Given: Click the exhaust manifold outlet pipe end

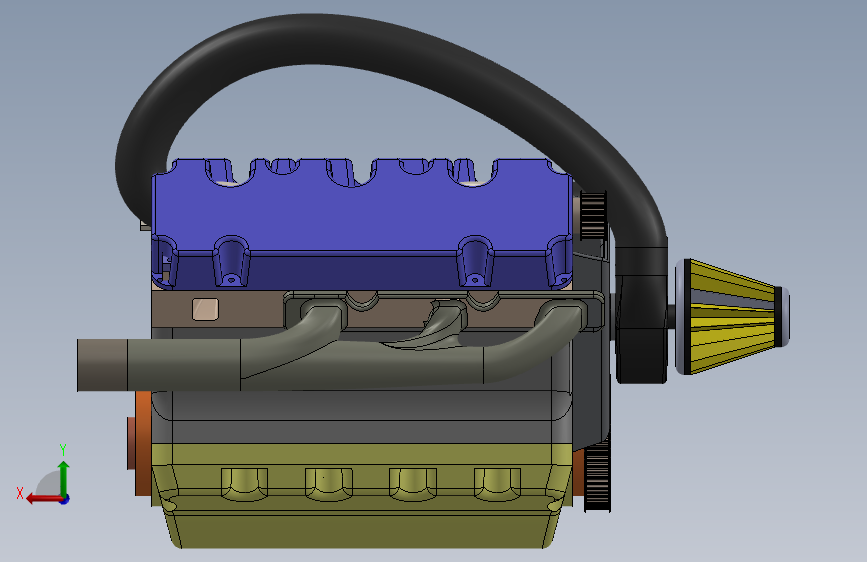Looking at the screenshot, I should tap(102, 365).
